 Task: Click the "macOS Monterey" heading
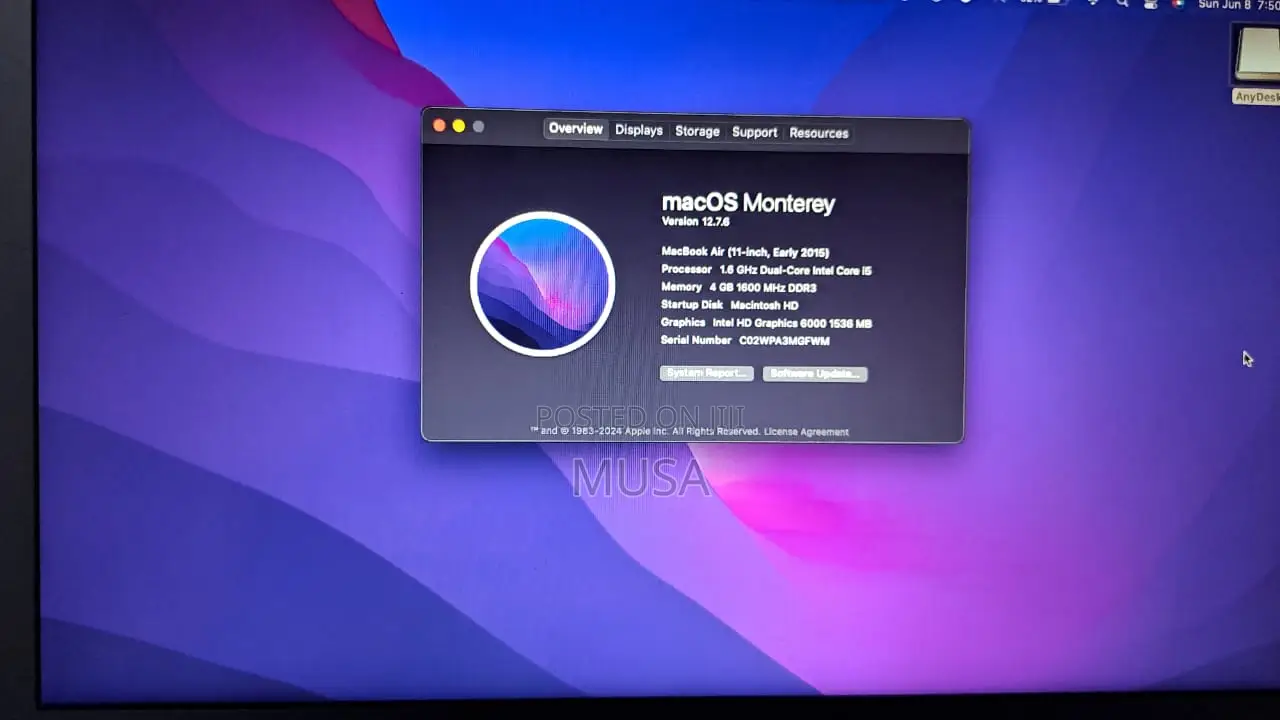(x=748, y=203)
